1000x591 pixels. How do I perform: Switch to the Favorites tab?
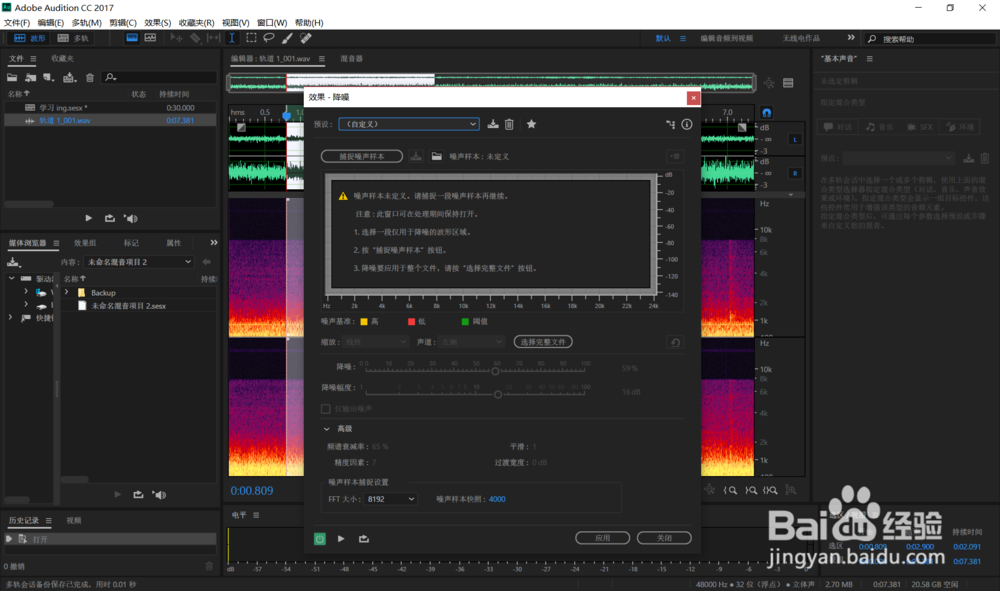62,59
